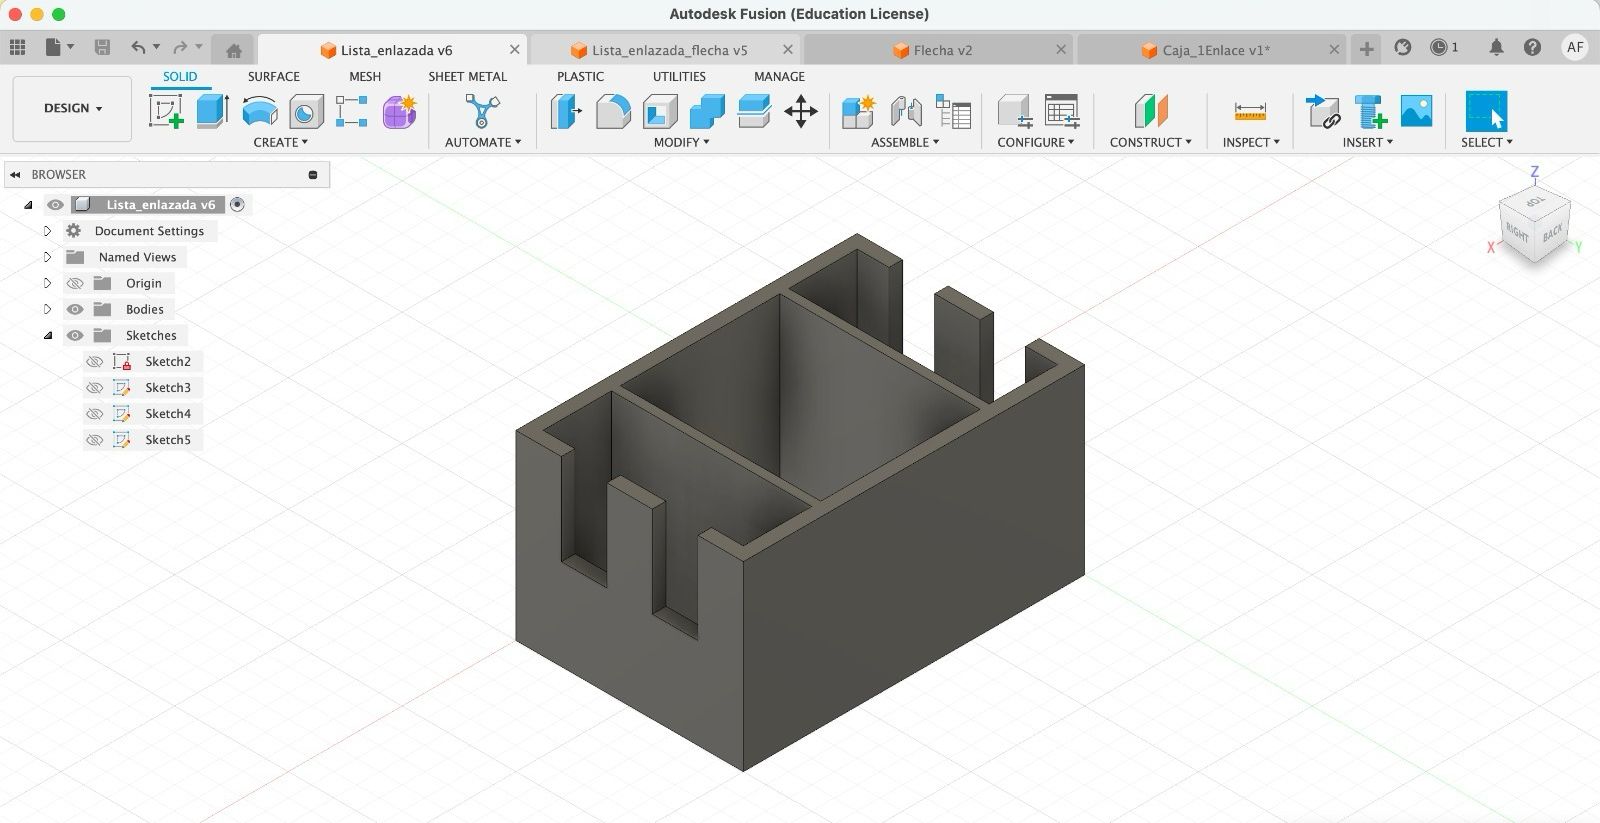1600x823 pixels.
Task: Expand the Named Views node
Action: click(47, 257)
